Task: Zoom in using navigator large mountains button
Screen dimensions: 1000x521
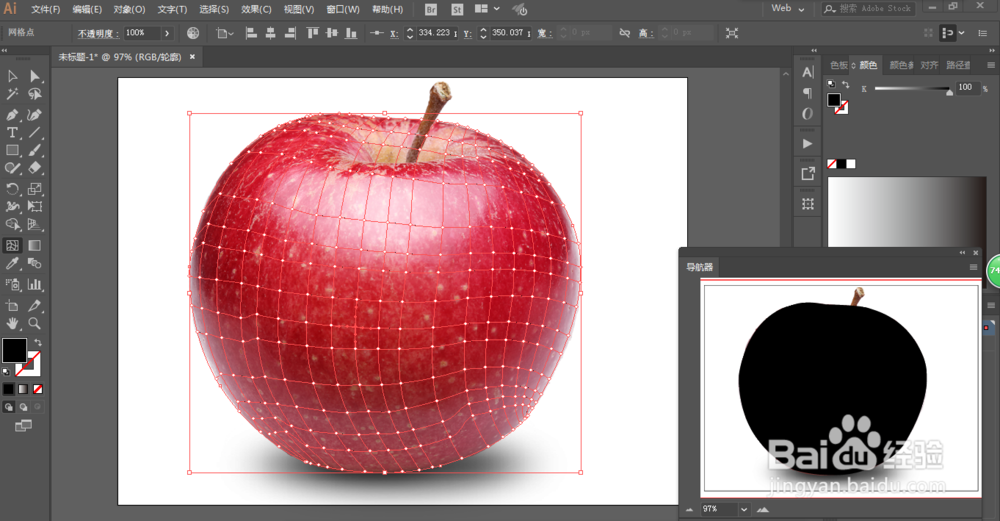Action: click(763, 510)
